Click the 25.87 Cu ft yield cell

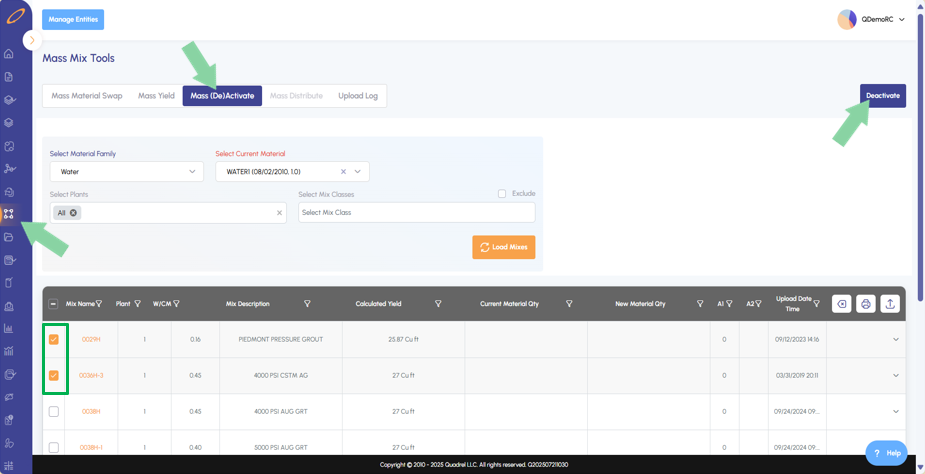[x=404, y=340]
